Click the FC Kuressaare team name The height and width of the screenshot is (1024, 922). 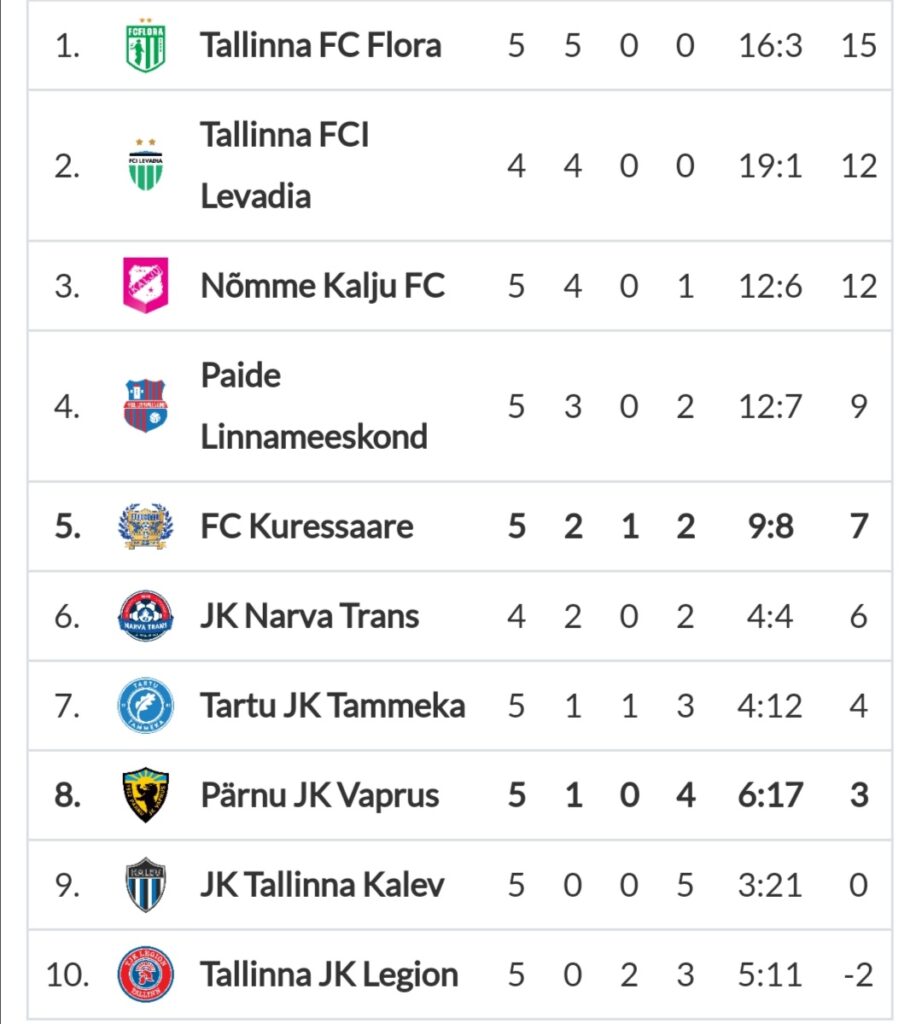point(307,526)
